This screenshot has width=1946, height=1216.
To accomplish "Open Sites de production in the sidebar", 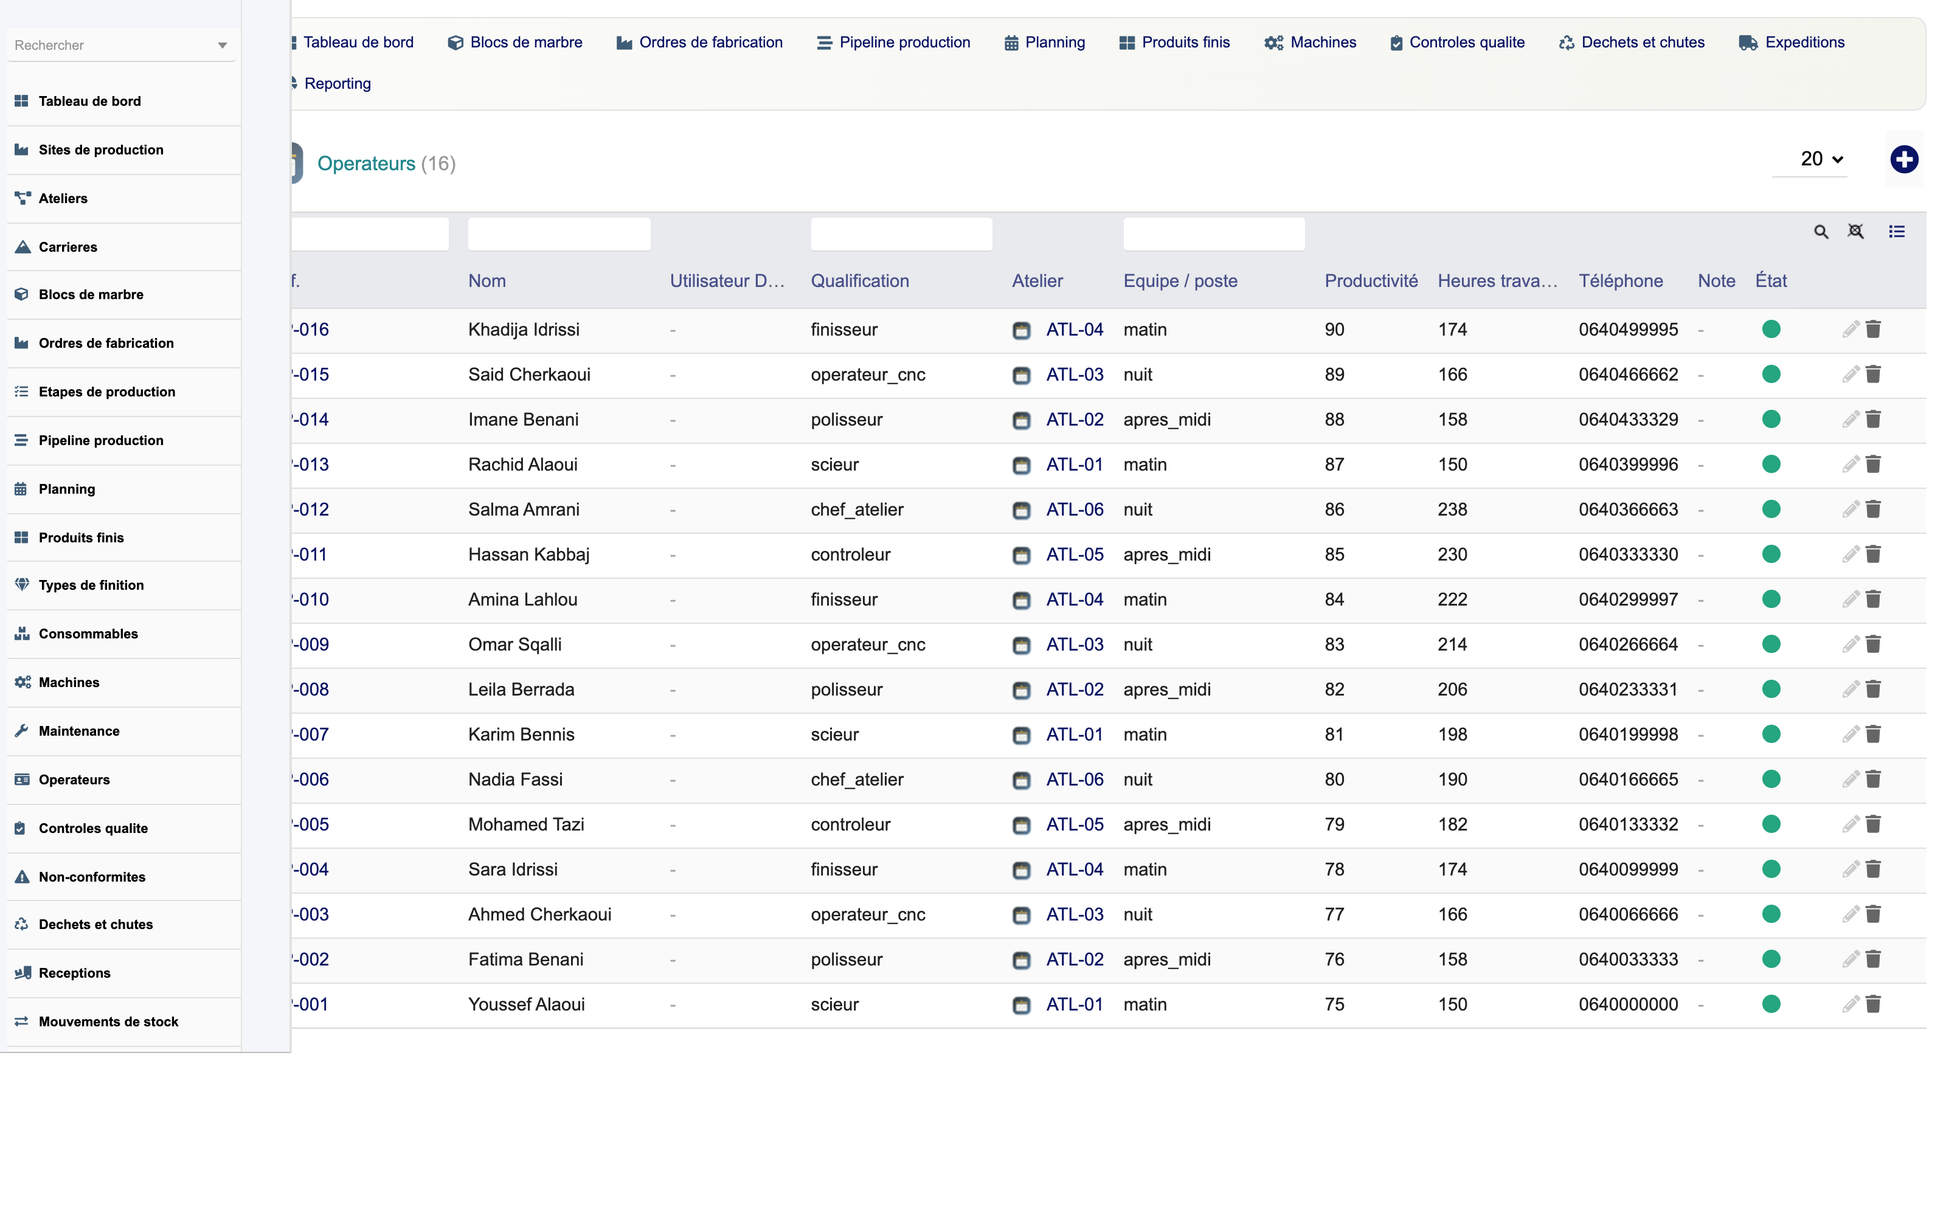I will tap(101, 150).
